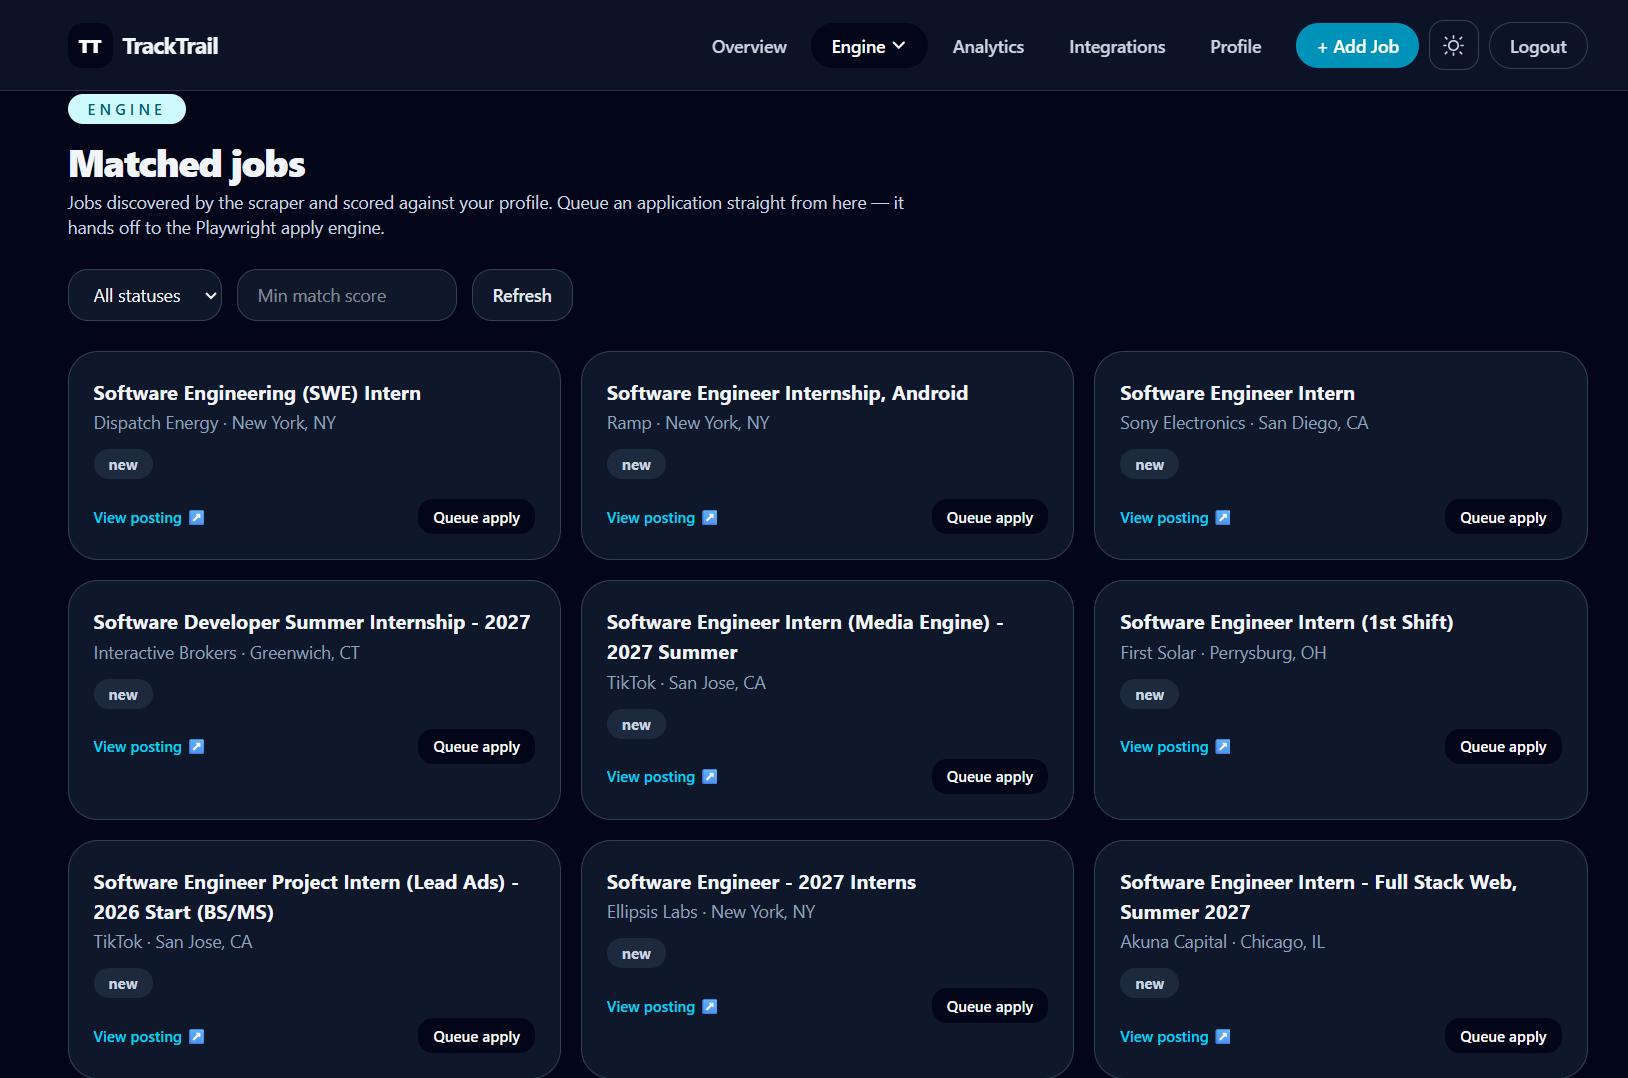Screen dimensions: 1628x1078
Task: Click the new status badge on Ramp card
Action: click(636, 465)
